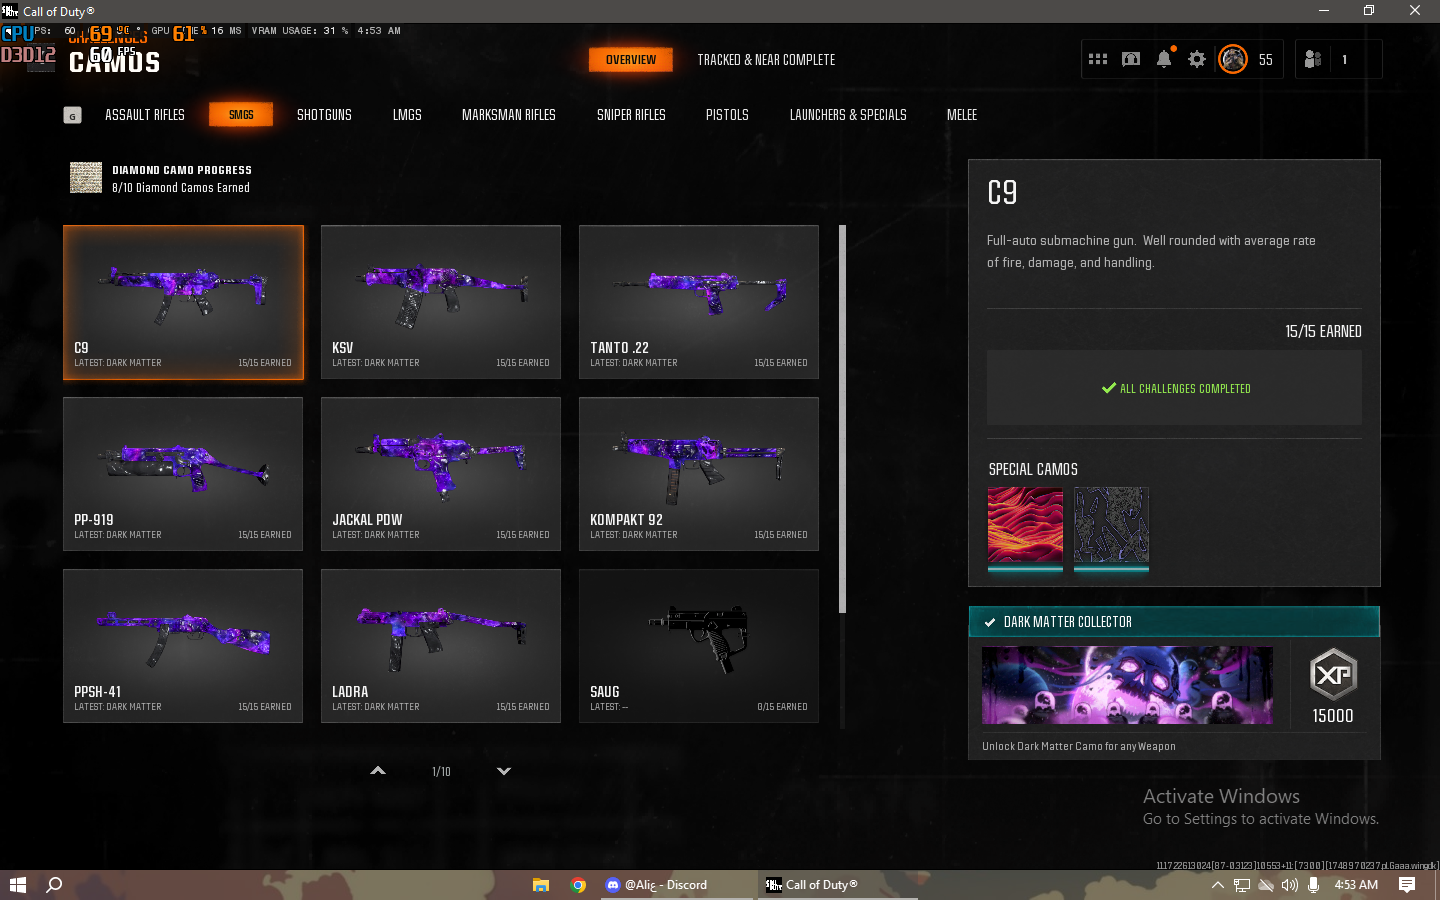Select Assault Rifles category

click(145, 115)
